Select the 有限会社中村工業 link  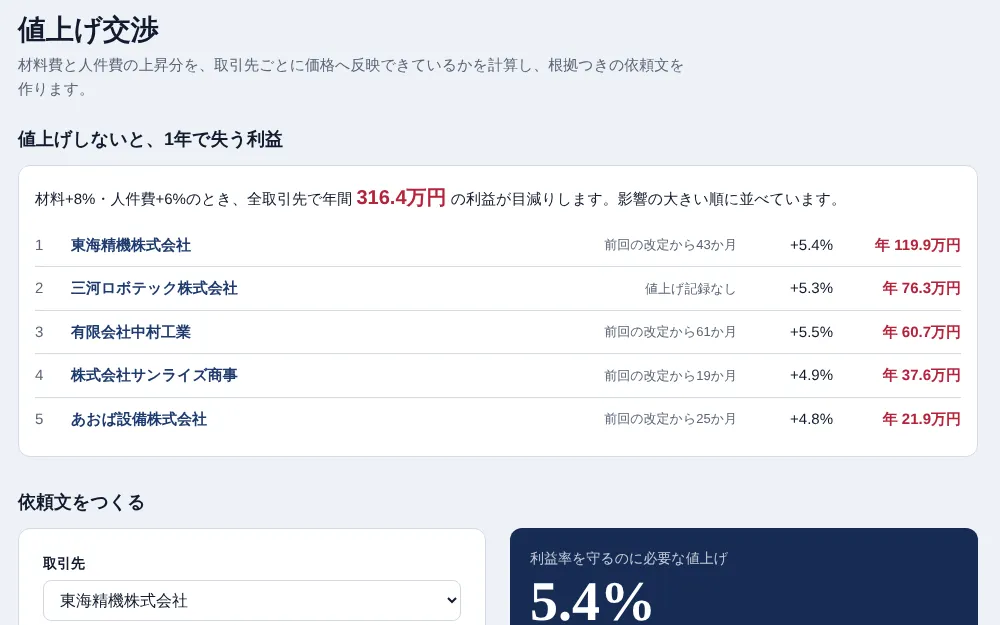point(131,332)
